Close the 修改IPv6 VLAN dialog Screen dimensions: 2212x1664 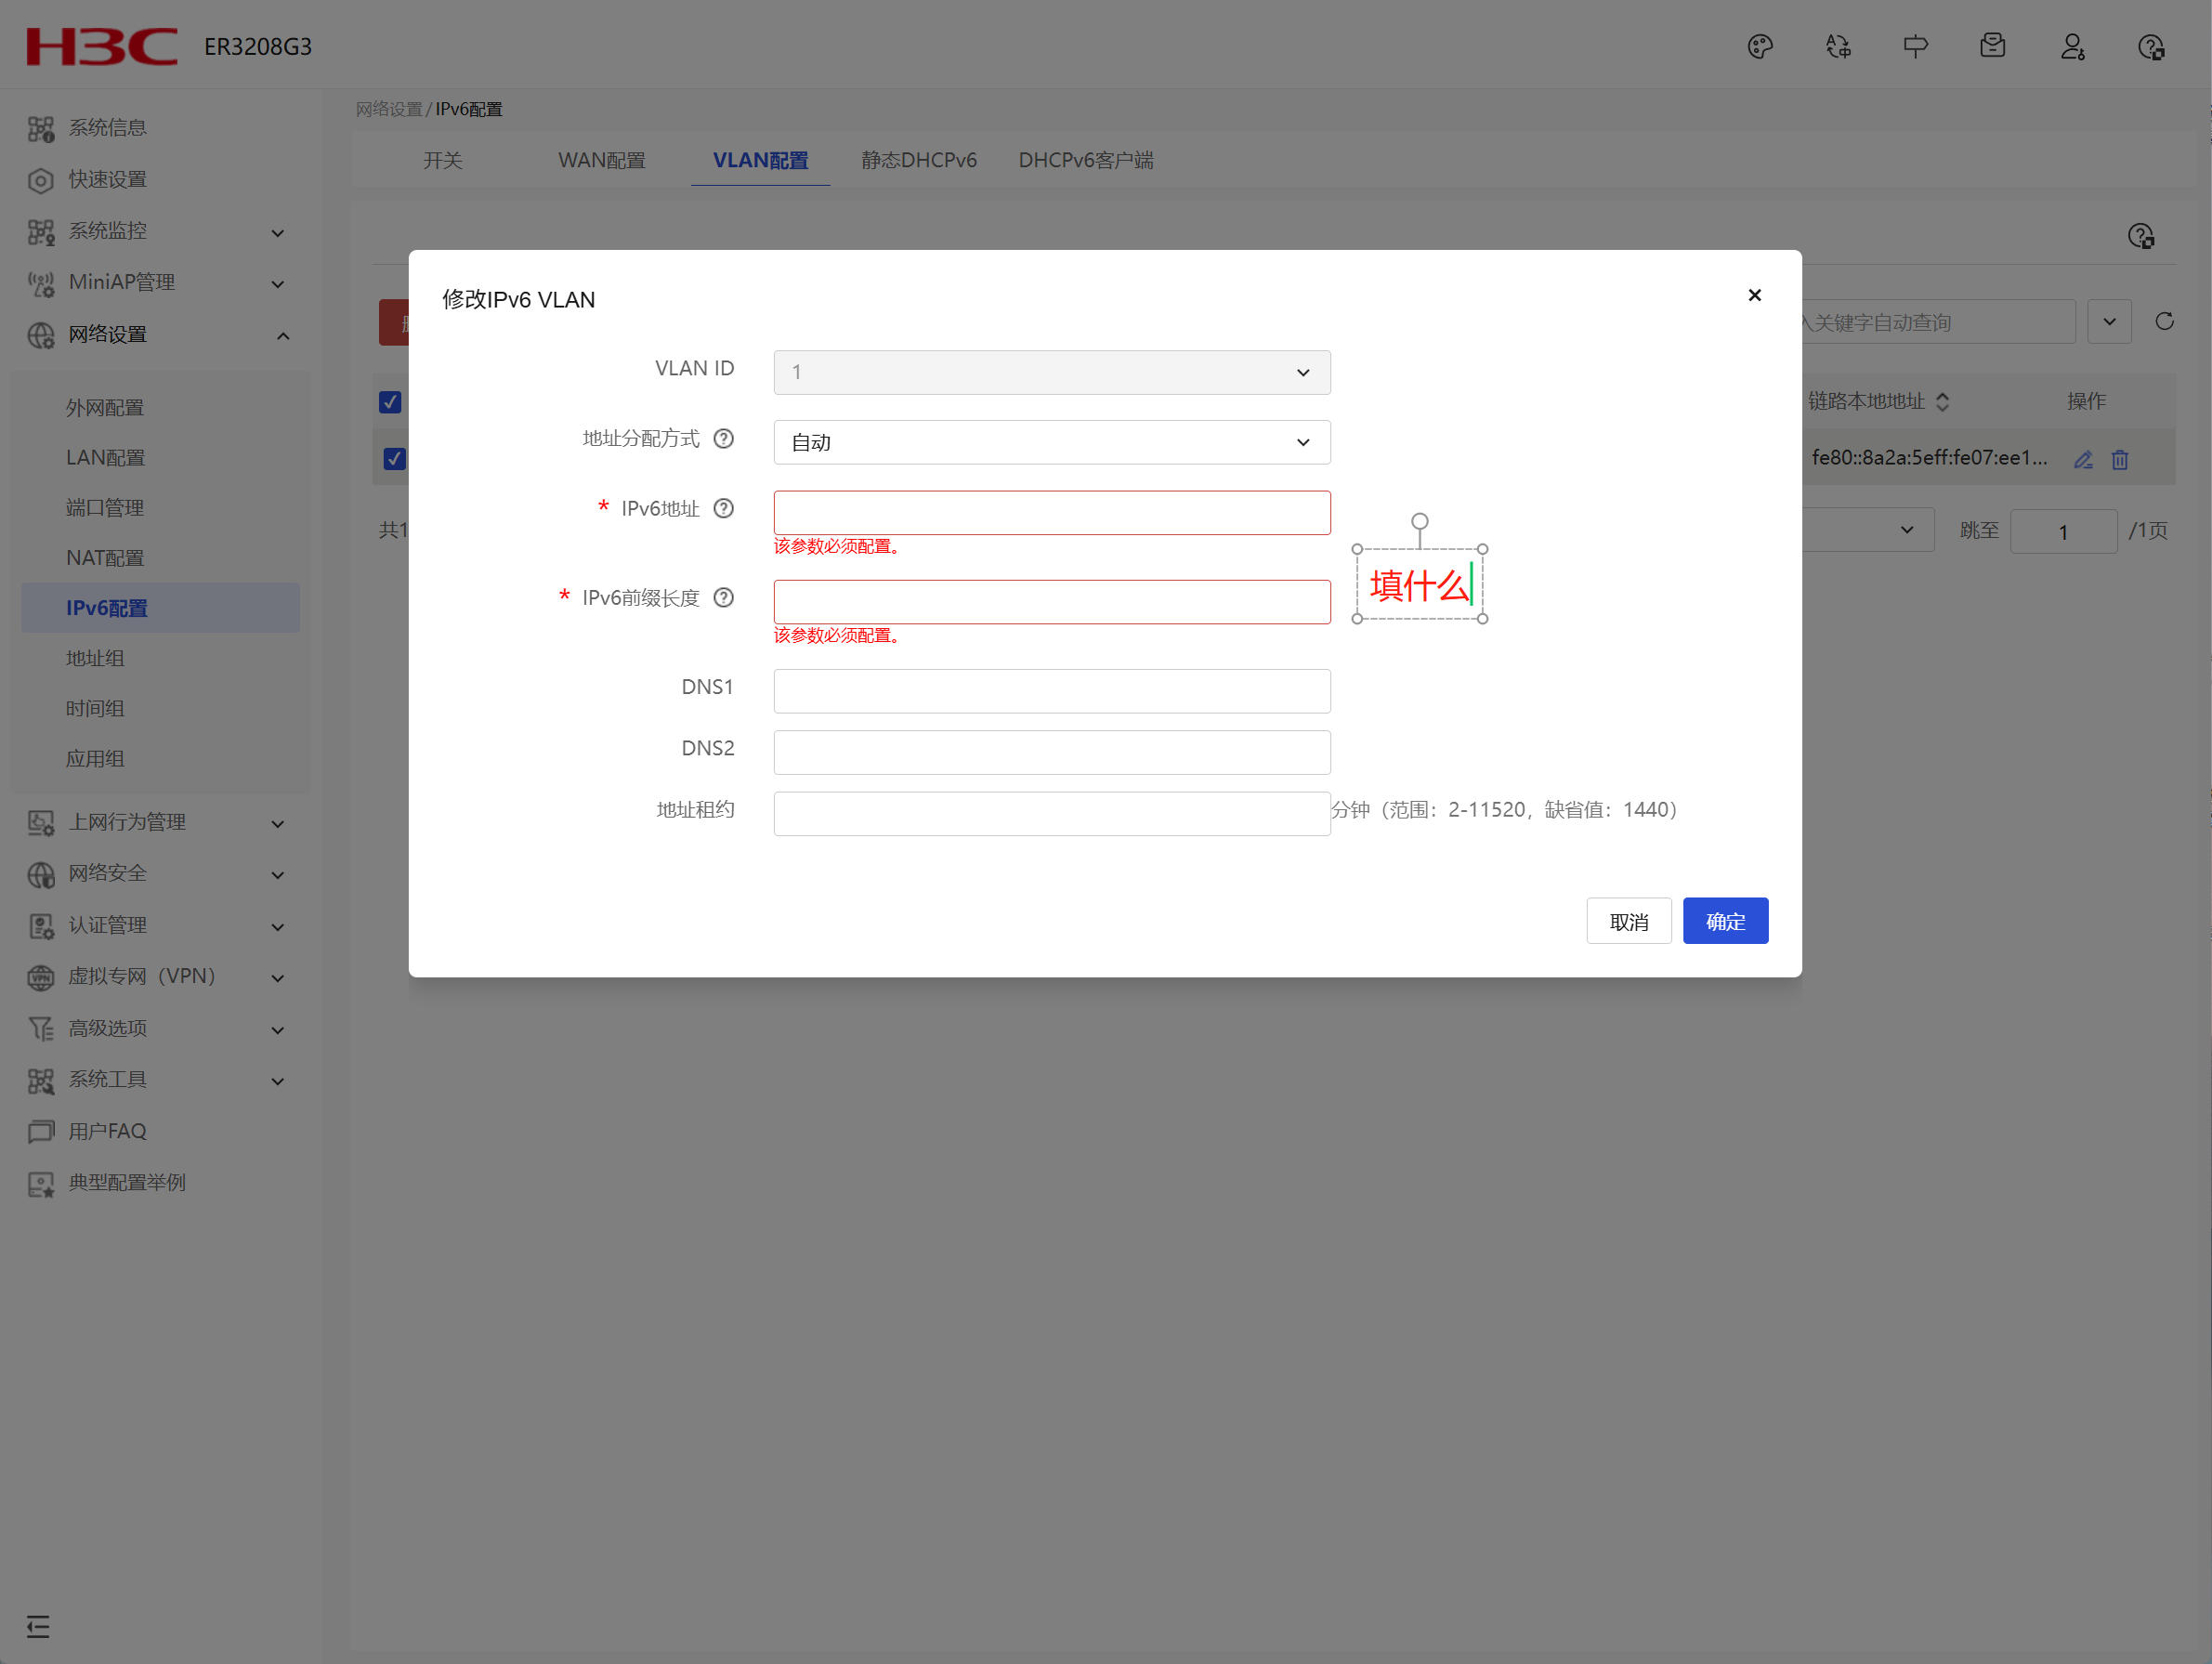pos(1754,295)
